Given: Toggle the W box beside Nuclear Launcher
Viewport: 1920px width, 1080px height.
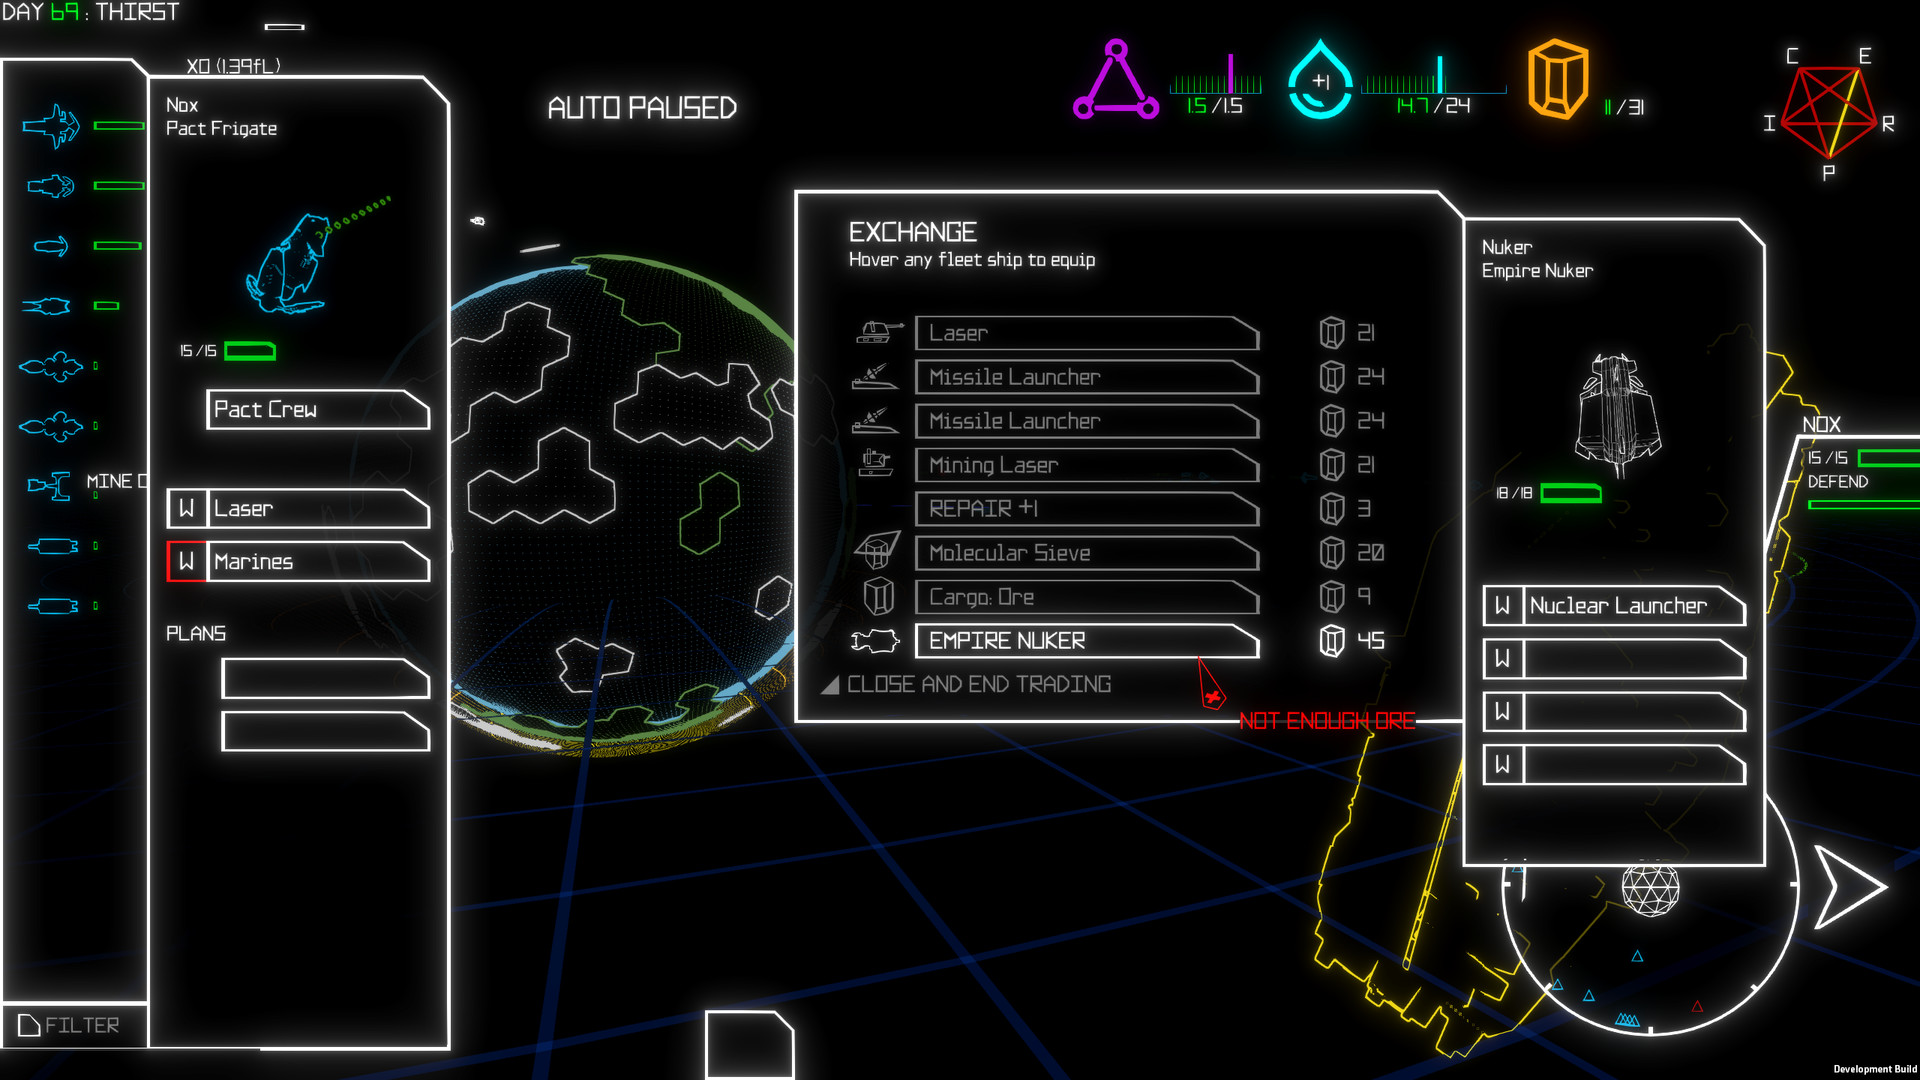Looking at the screenshot, I should [x=1502, y=606].
